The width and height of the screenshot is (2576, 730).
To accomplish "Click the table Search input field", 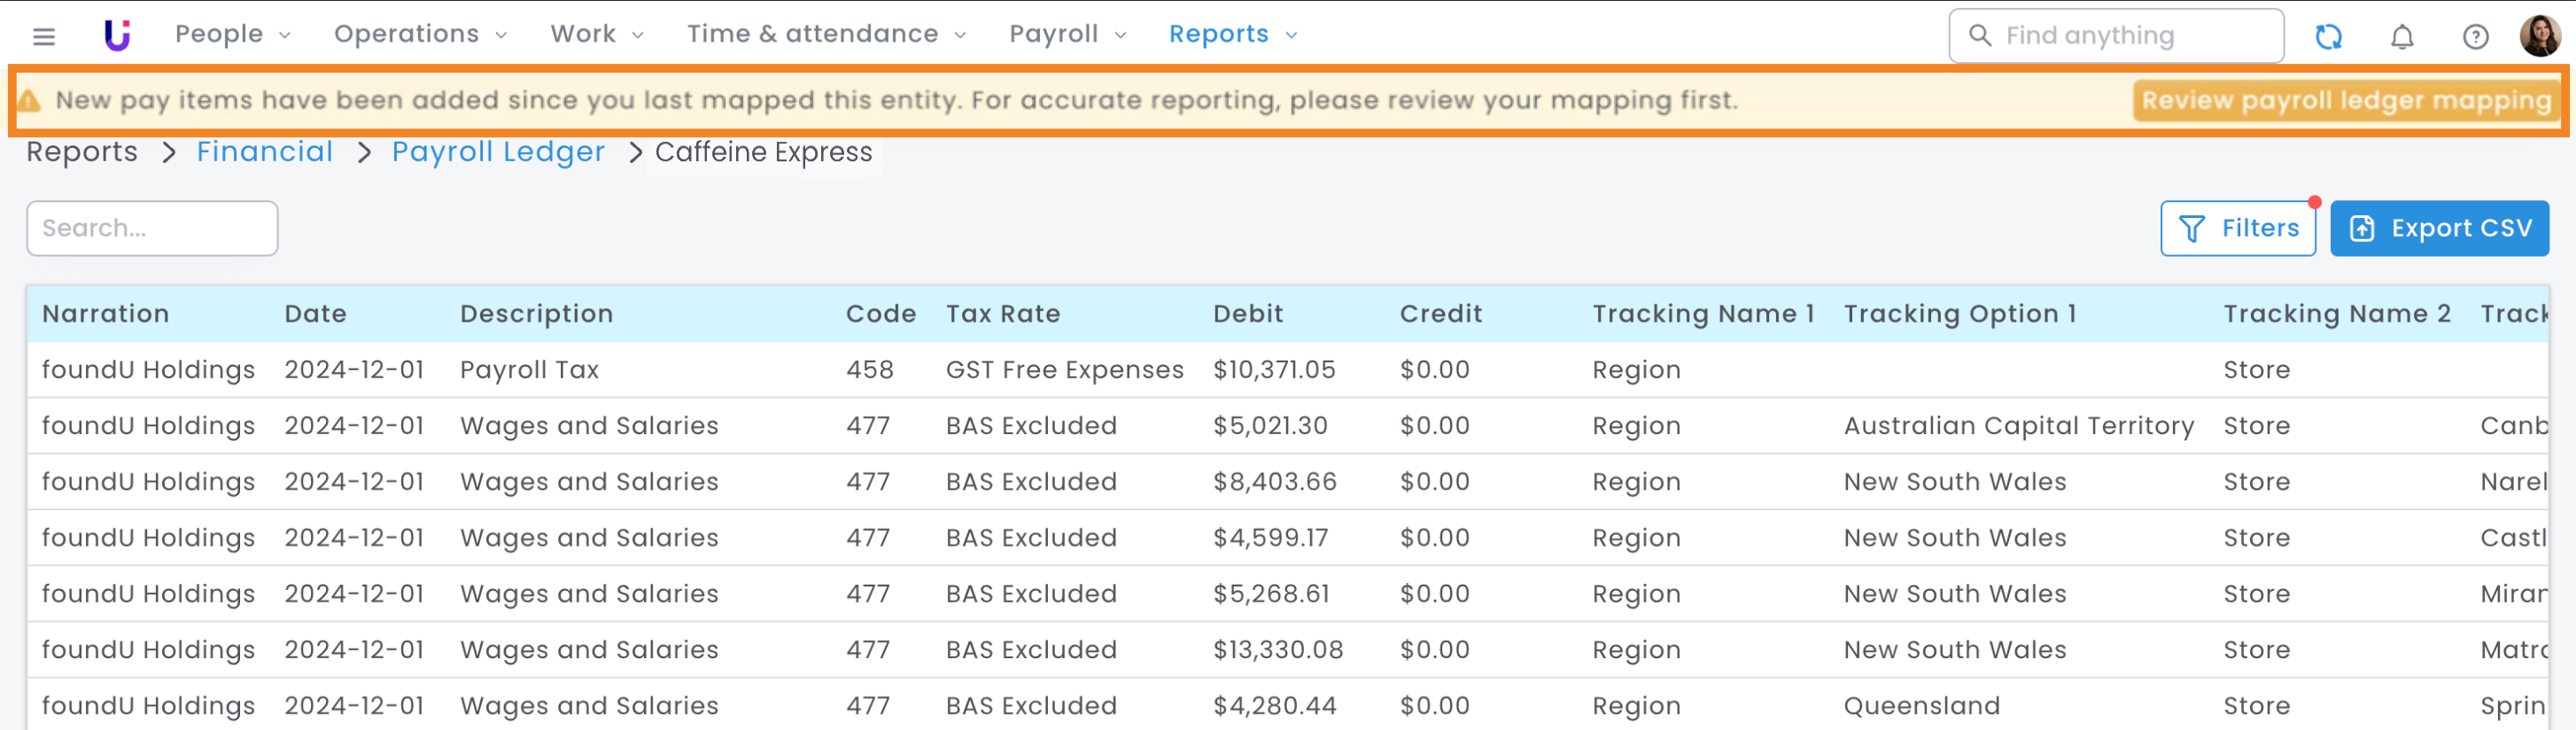I will pyautogui.click(x=152, y=228).
